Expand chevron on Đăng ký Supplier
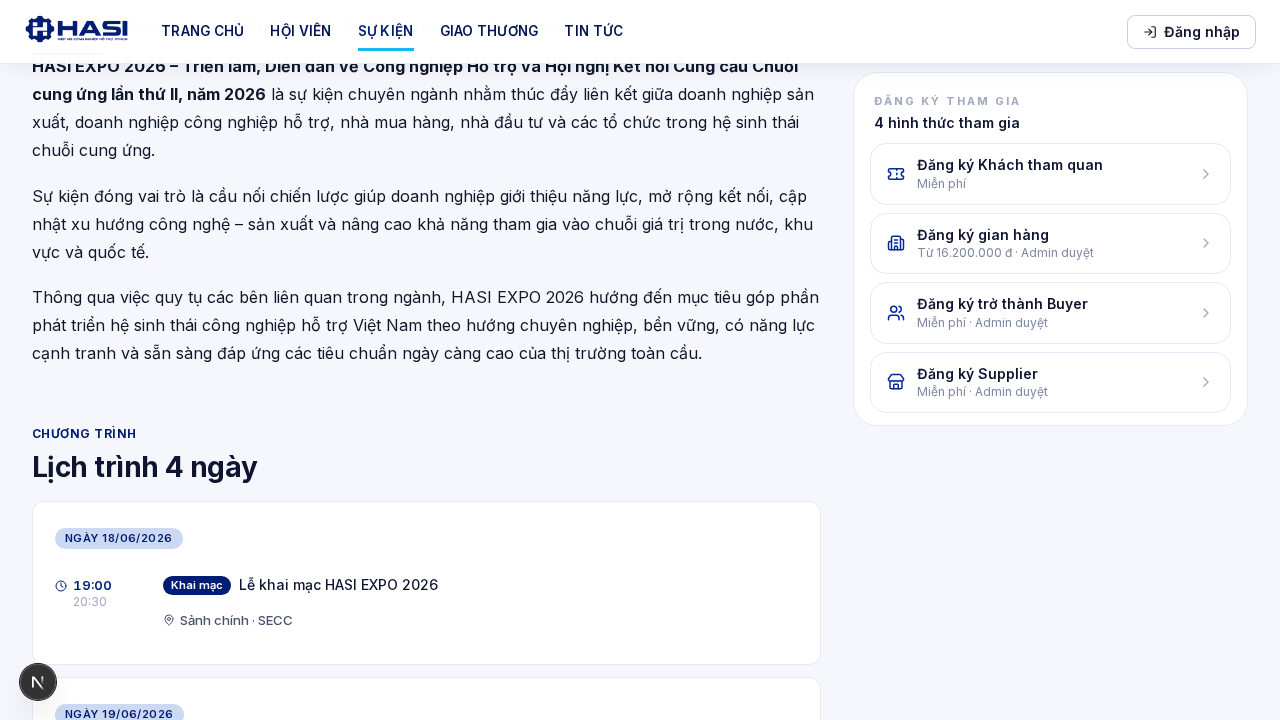The image size is (1280, 720). (1205, 382)
